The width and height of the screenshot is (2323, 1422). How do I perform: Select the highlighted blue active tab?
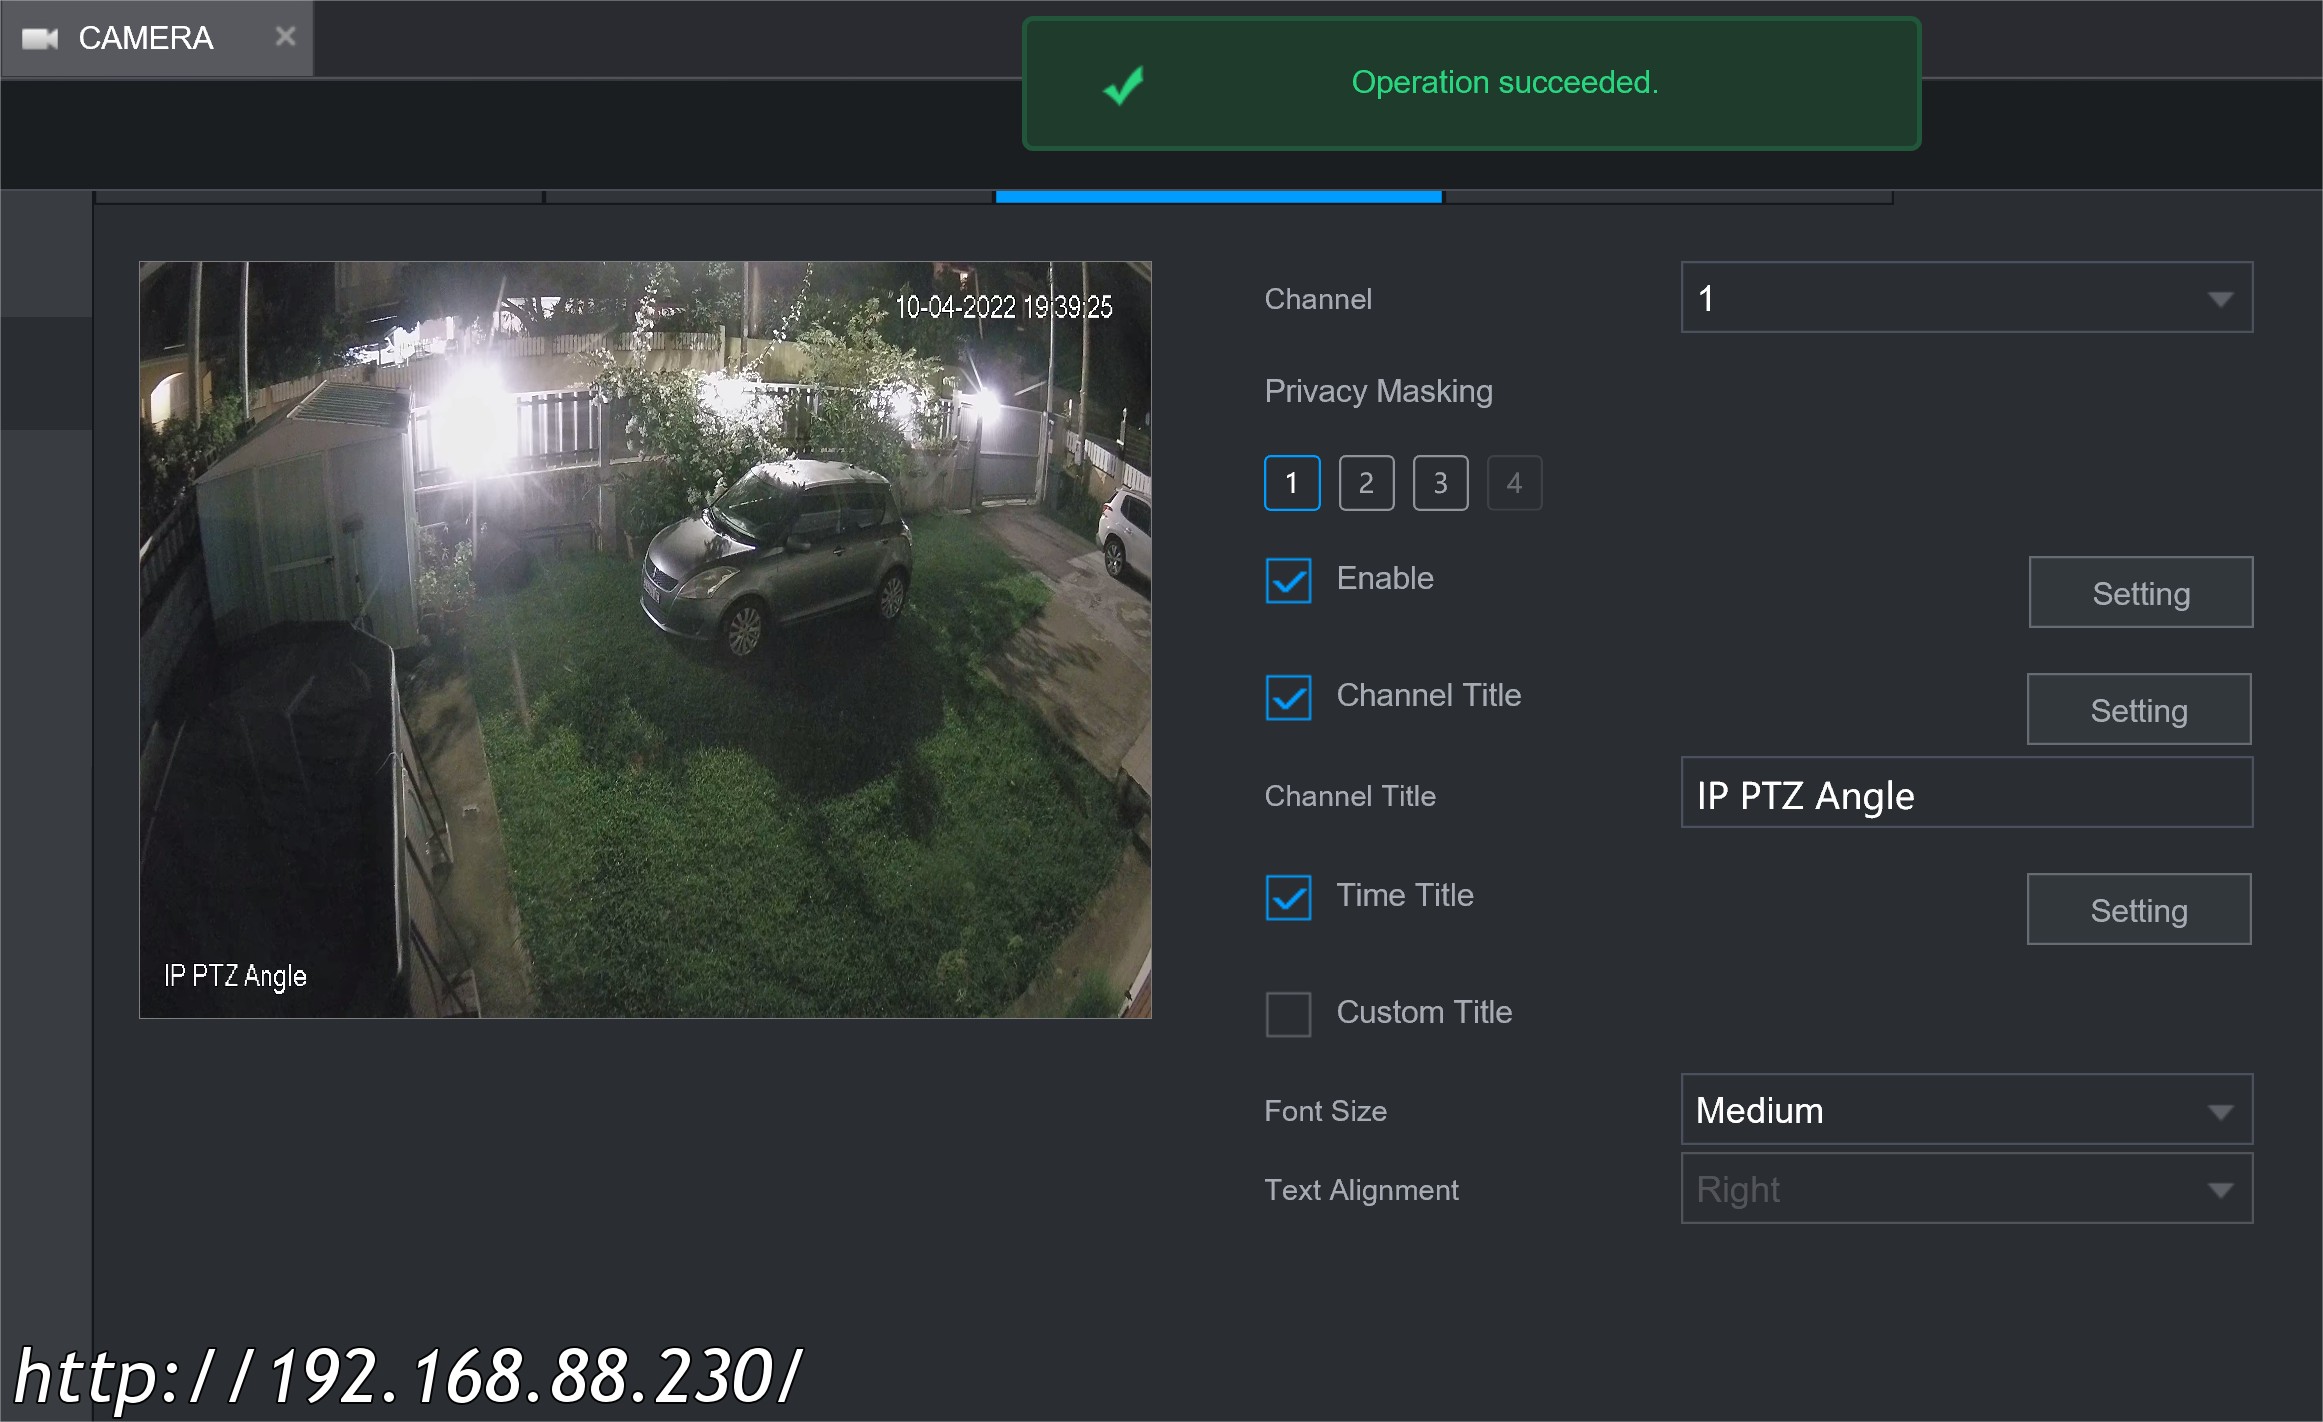1218,196
